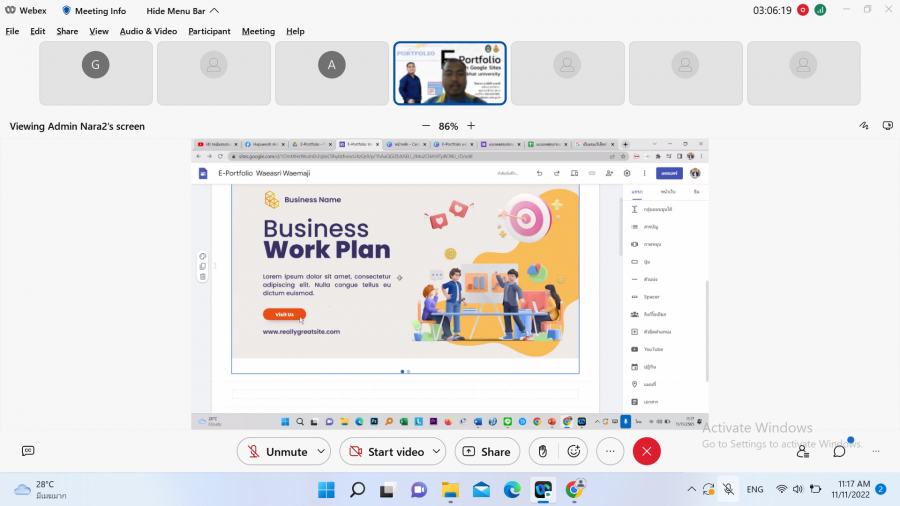Click the Share content button
This screenshot has height=506, width=900.
point(487,452)
